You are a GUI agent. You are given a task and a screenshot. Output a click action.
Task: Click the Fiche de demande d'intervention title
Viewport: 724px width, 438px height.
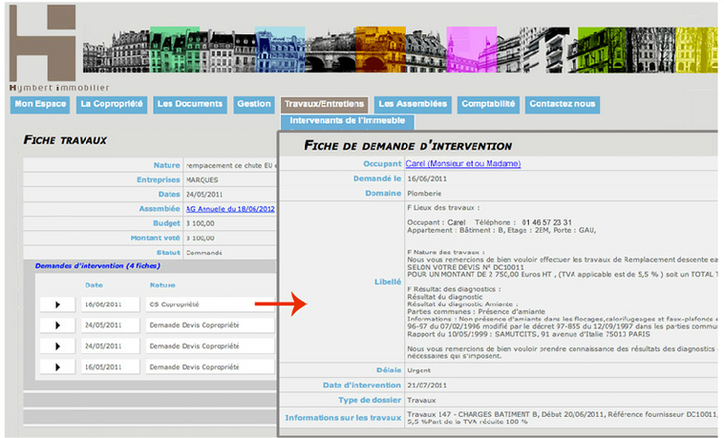coord(408,146)
